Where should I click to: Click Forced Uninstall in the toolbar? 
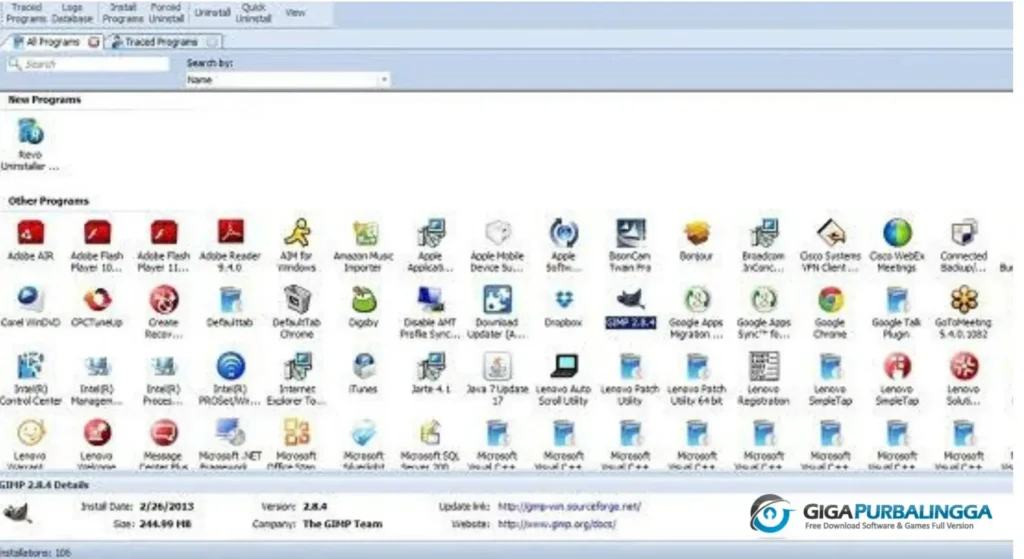click(166, 13)
